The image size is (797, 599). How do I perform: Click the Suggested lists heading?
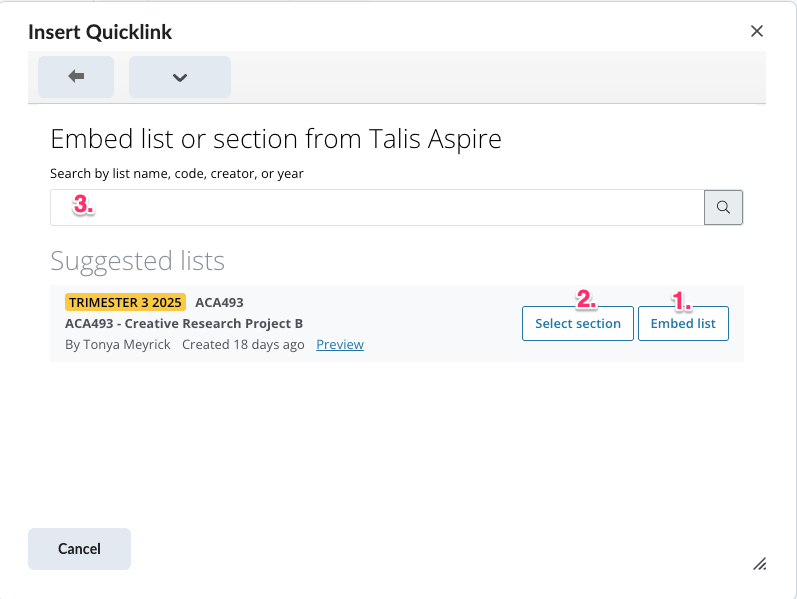[x=137, y=261]
